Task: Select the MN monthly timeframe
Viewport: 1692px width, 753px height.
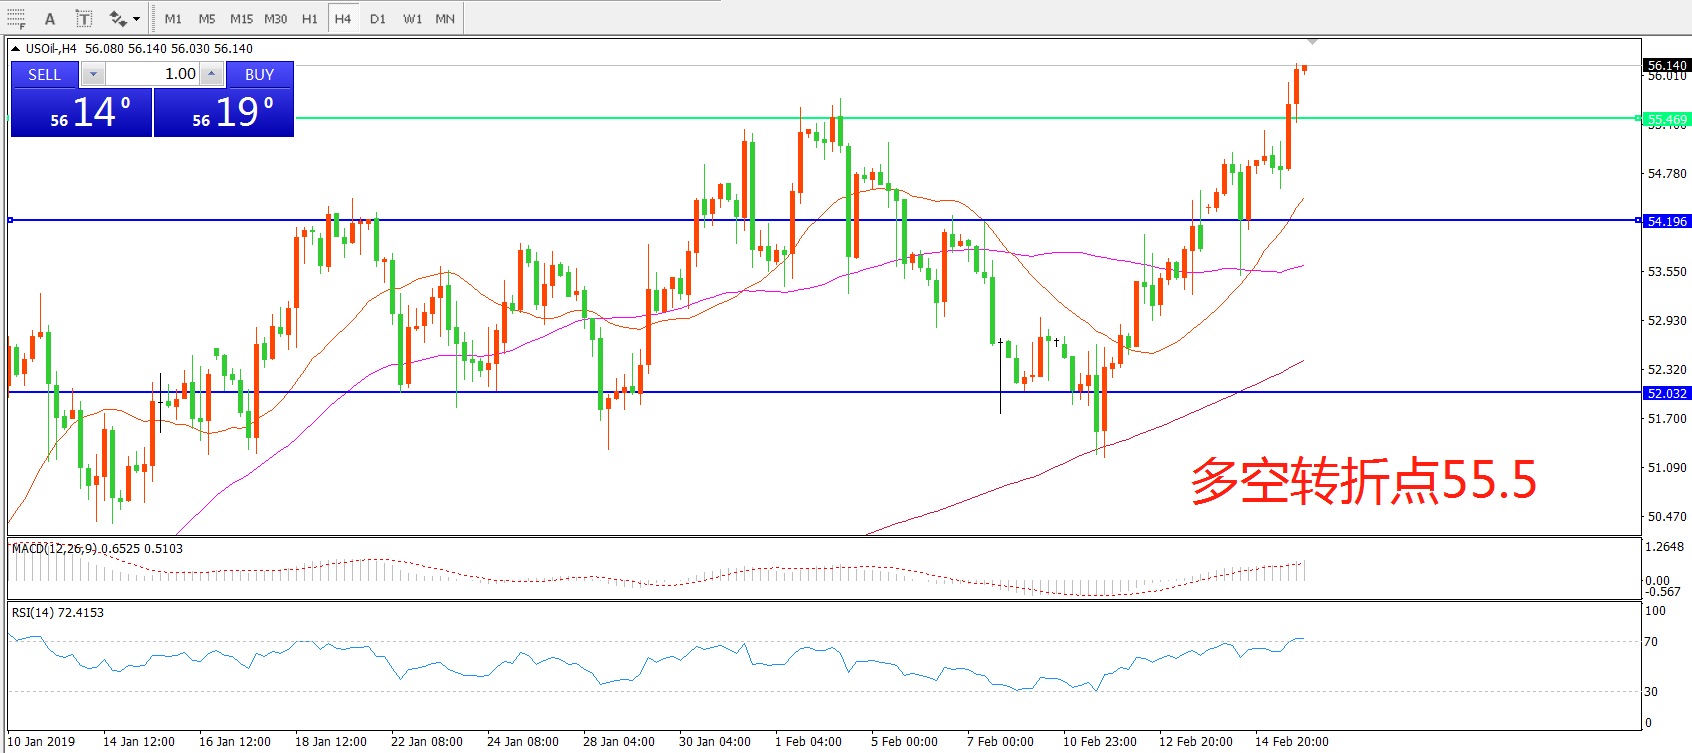Action: (x=445, y=18)
